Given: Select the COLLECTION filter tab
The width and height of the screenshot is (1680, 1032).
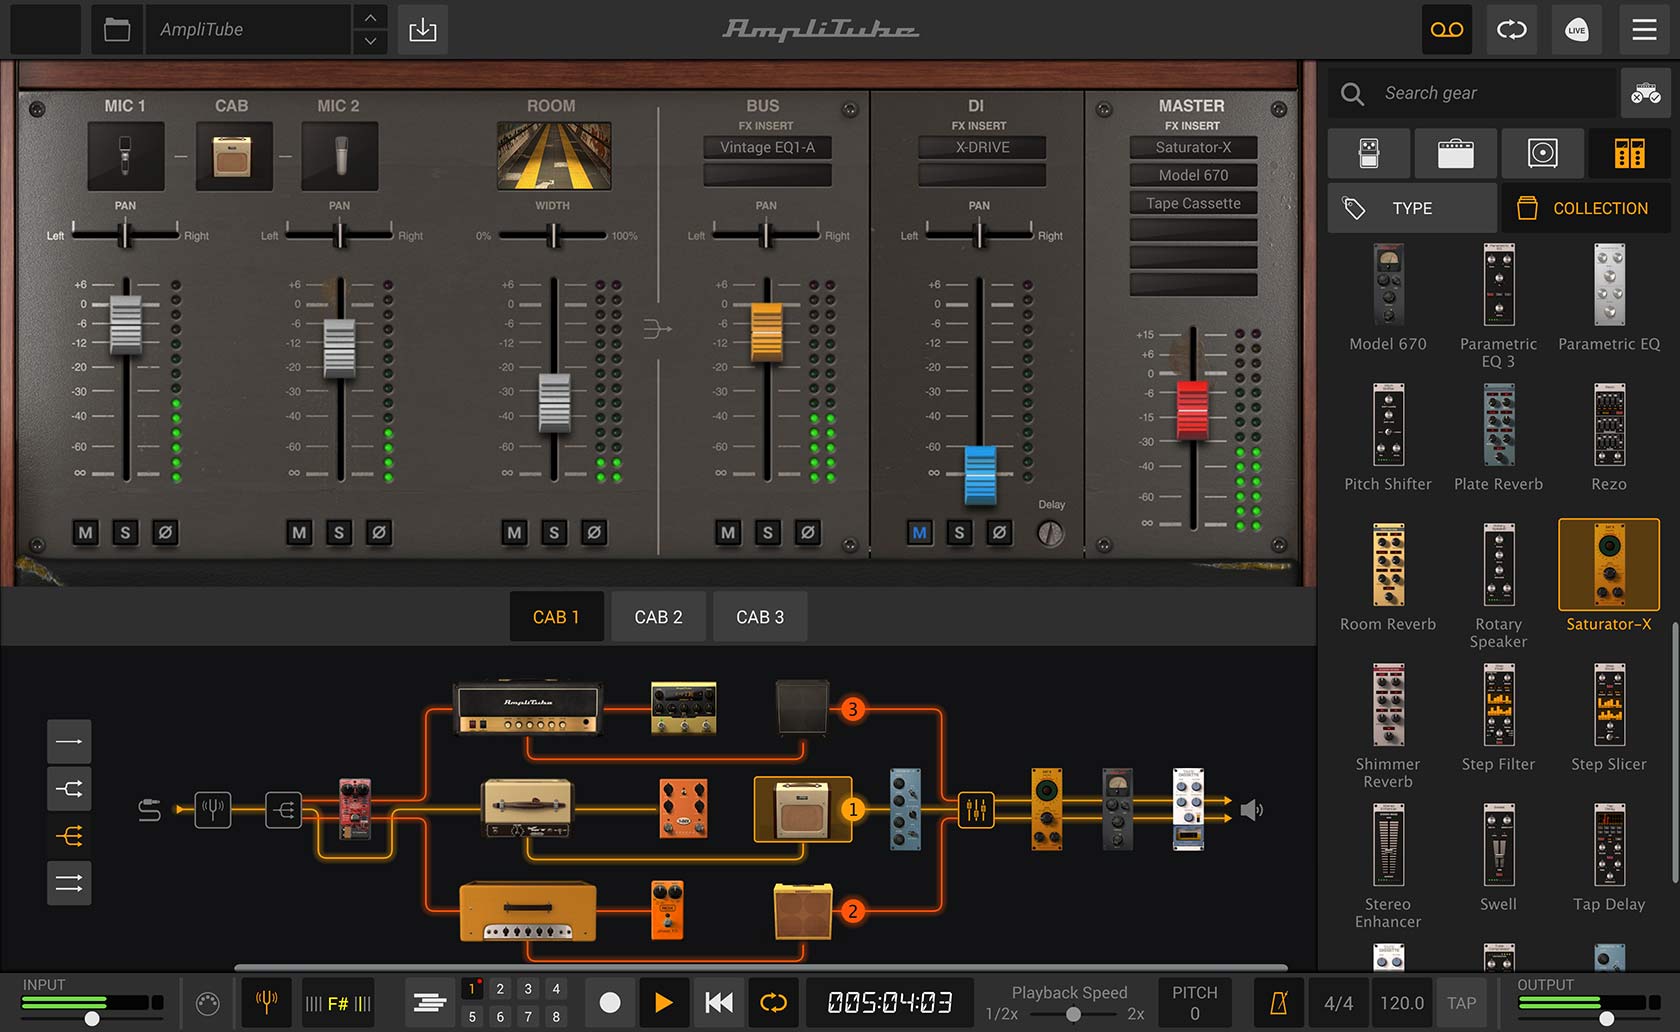Looking at the screenshot, I should tap(1586, 208).
